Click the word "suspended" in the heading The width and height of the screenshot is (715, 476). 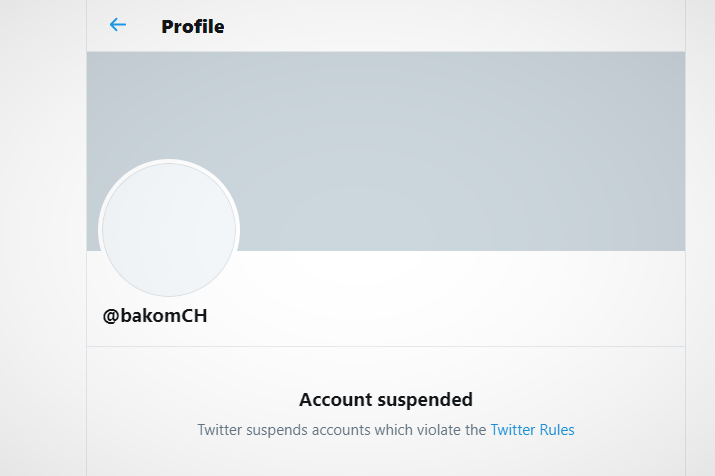422,400
